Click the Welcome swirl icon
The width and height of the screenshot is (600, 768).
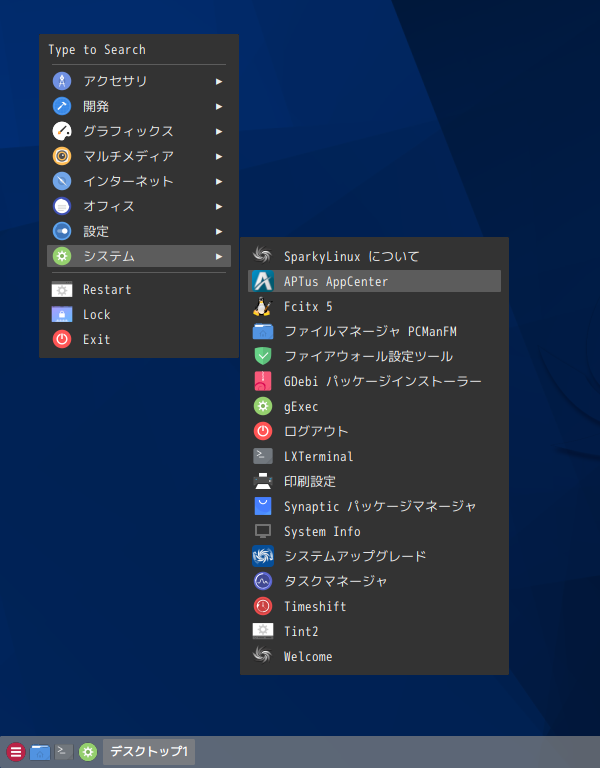[263, 655]
